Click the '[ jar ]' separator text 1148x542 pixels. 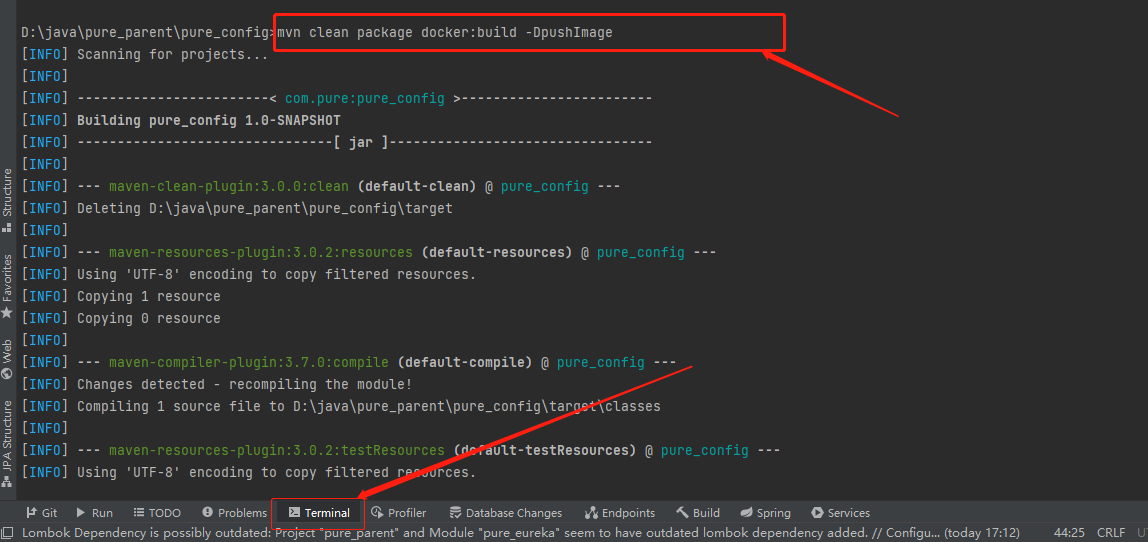point(360,142)
